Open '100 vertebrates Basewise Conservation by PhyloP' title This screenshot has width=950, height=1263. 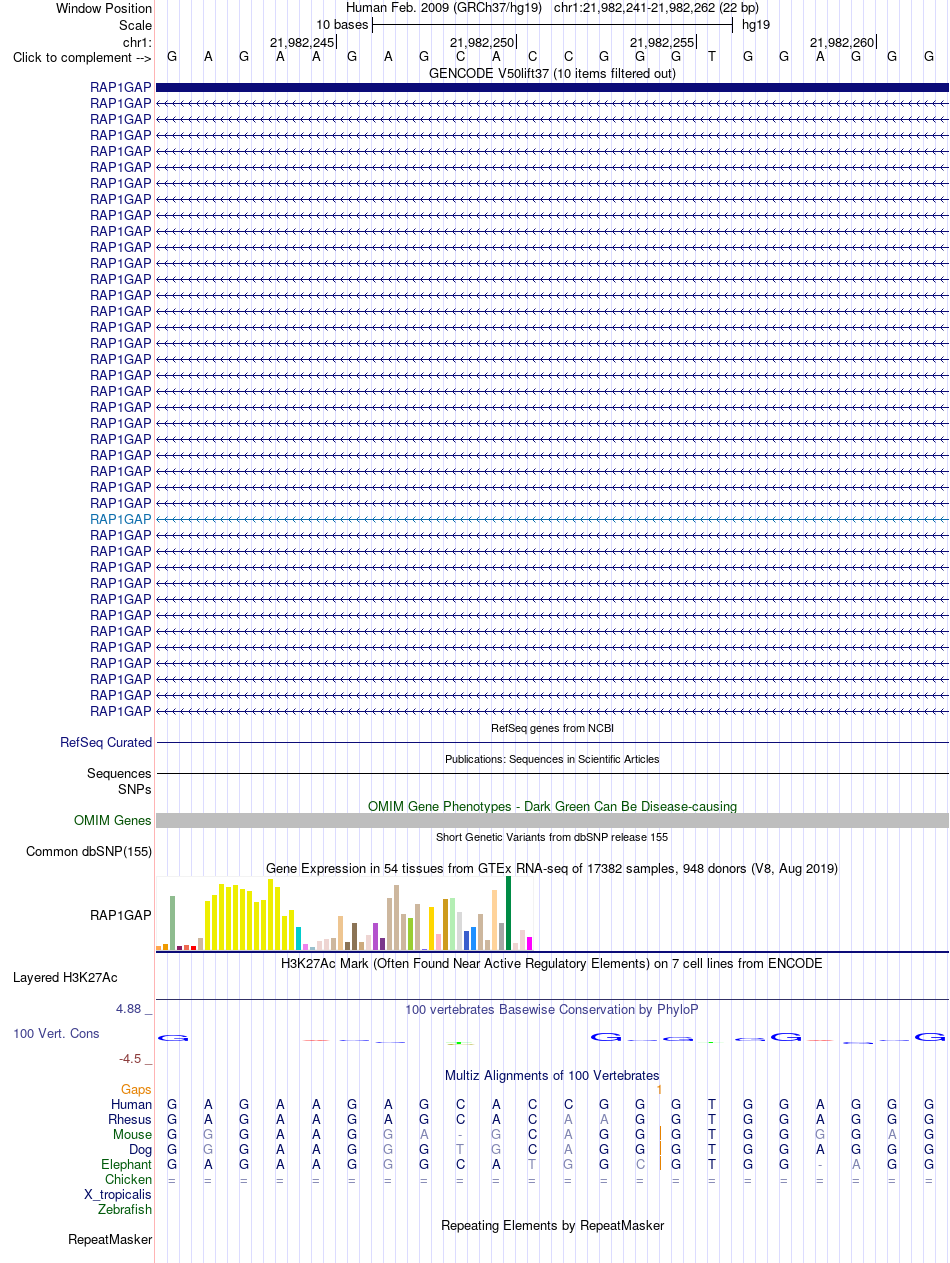(x=552, y=1009)
